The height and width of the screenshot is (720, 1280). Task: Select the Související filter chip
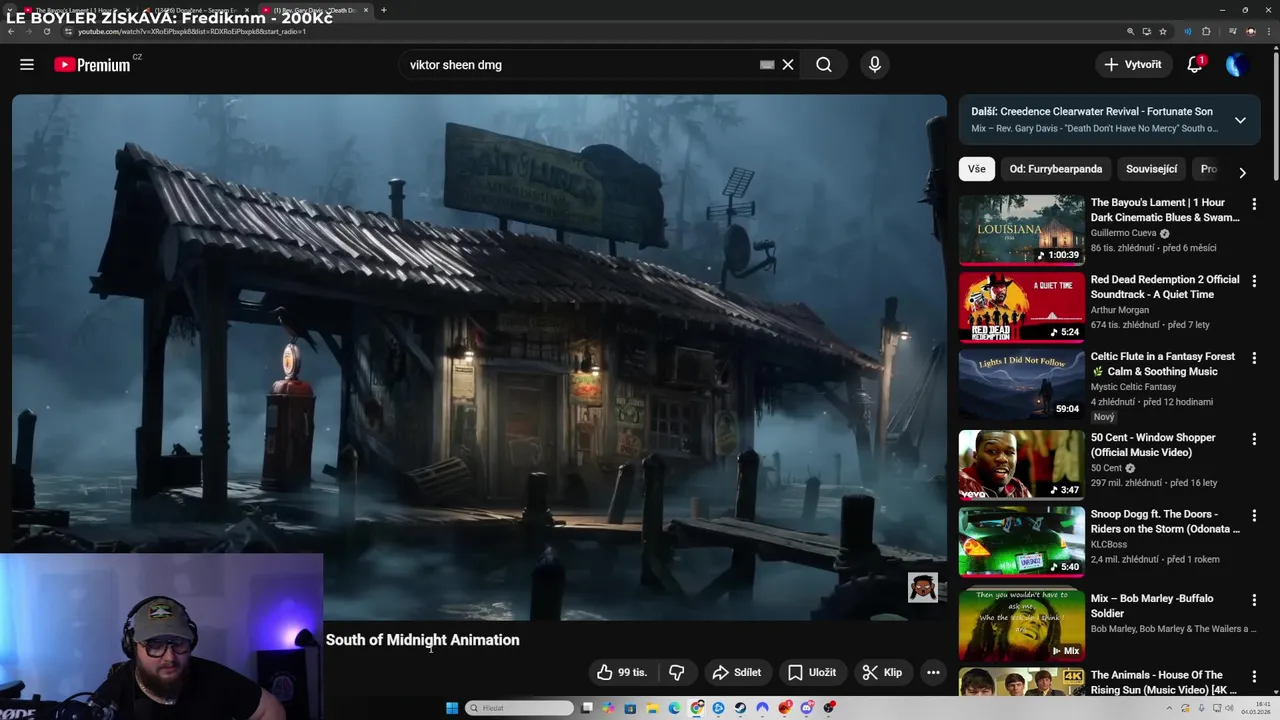[1151, 169]
